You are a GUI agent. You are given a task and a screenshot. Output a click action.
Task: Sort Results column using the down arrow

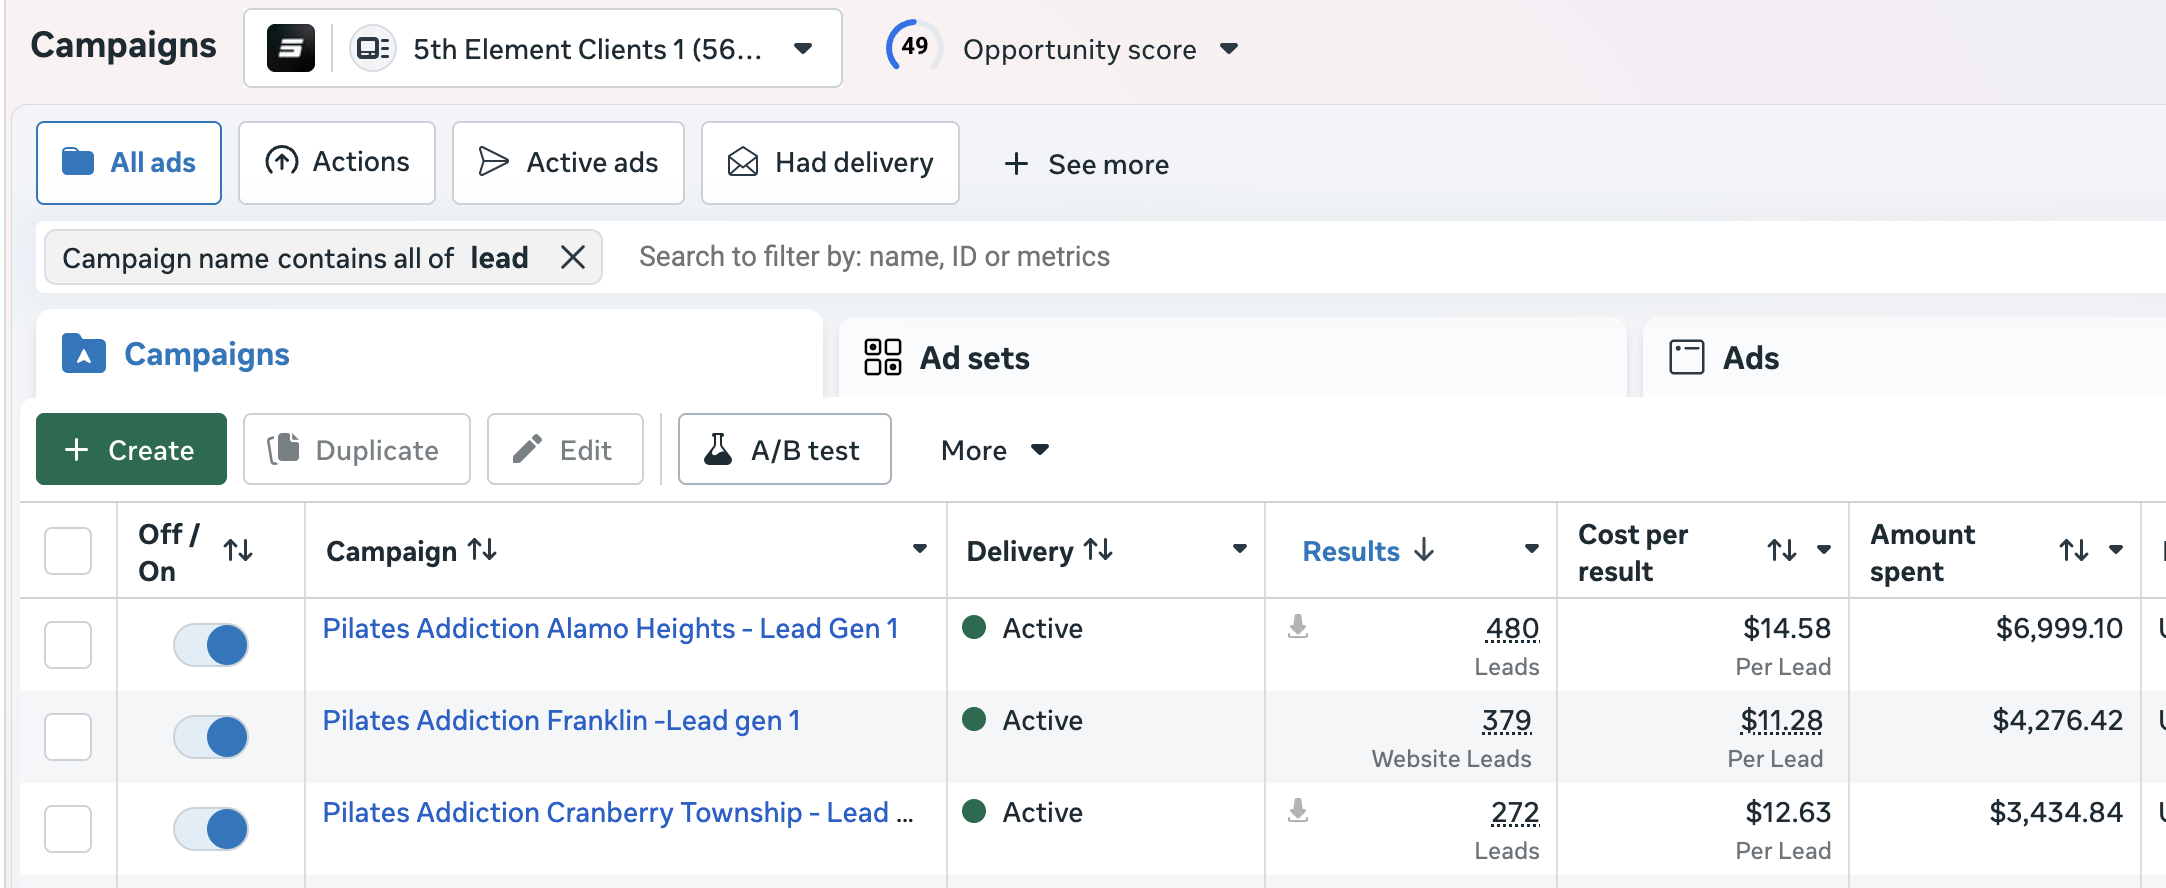coord(1425,549)
